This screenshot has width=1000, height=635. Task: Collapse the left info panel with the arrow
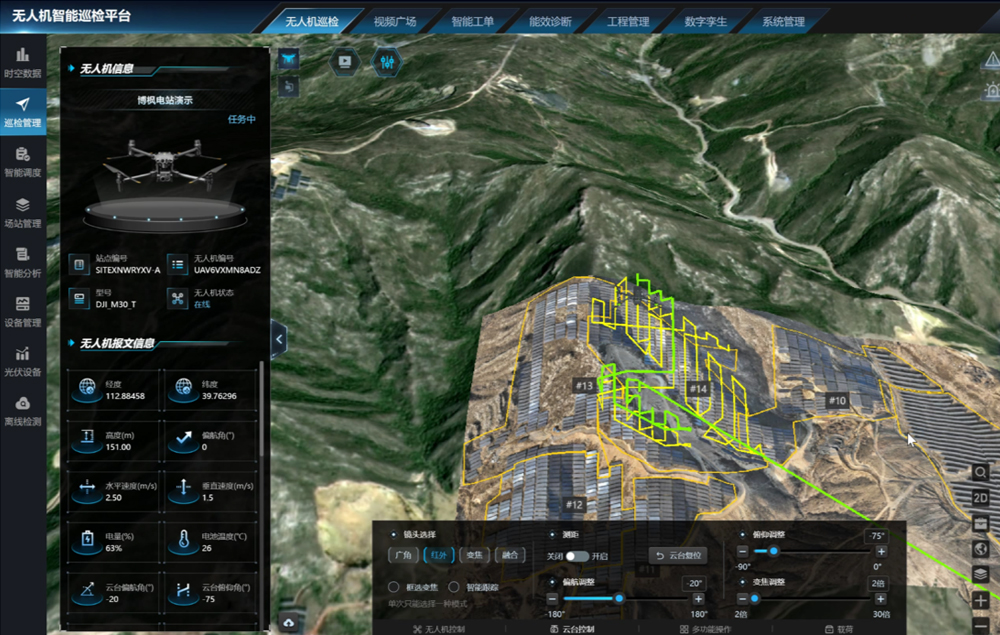click(279, 339)
